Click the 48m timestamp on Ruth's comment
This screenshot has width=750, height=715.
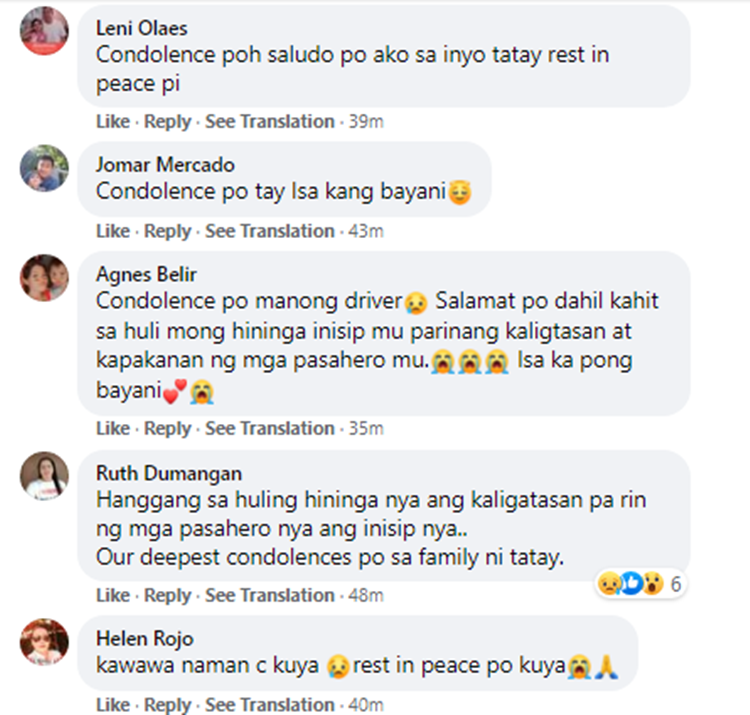point(366,595)
